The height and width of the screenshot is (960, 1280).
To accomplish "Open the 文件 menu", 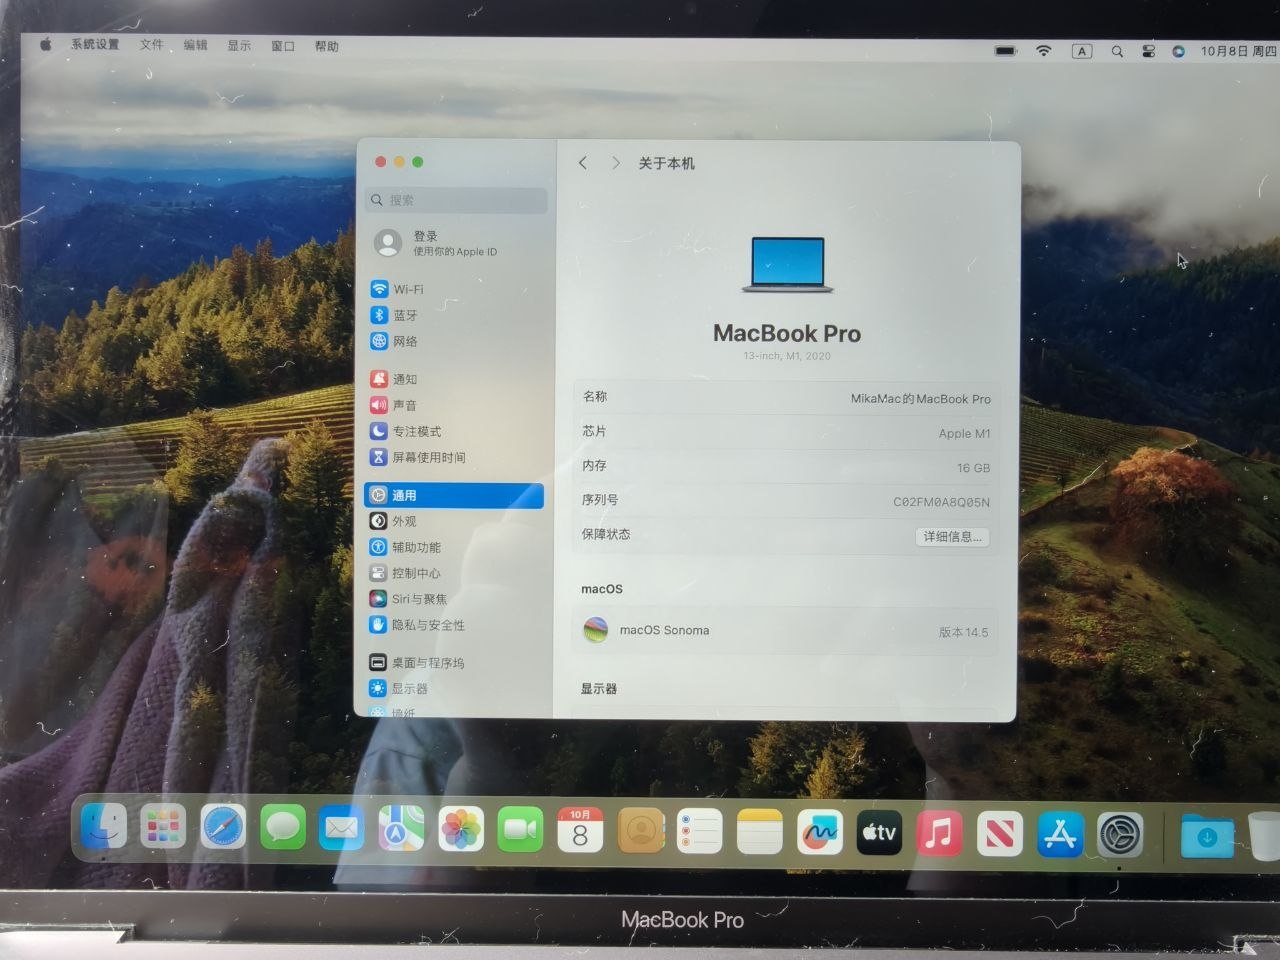I will (x=151, y=44).
